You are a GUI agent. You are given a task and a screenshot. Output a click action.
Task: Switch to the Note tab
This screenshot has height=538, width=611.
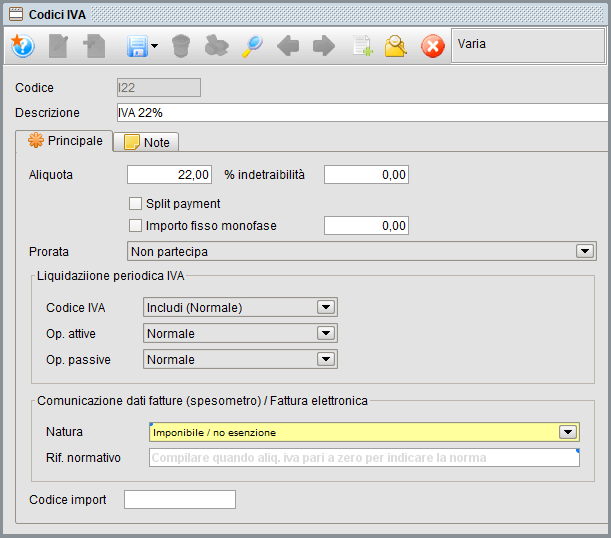coord(146,143)
